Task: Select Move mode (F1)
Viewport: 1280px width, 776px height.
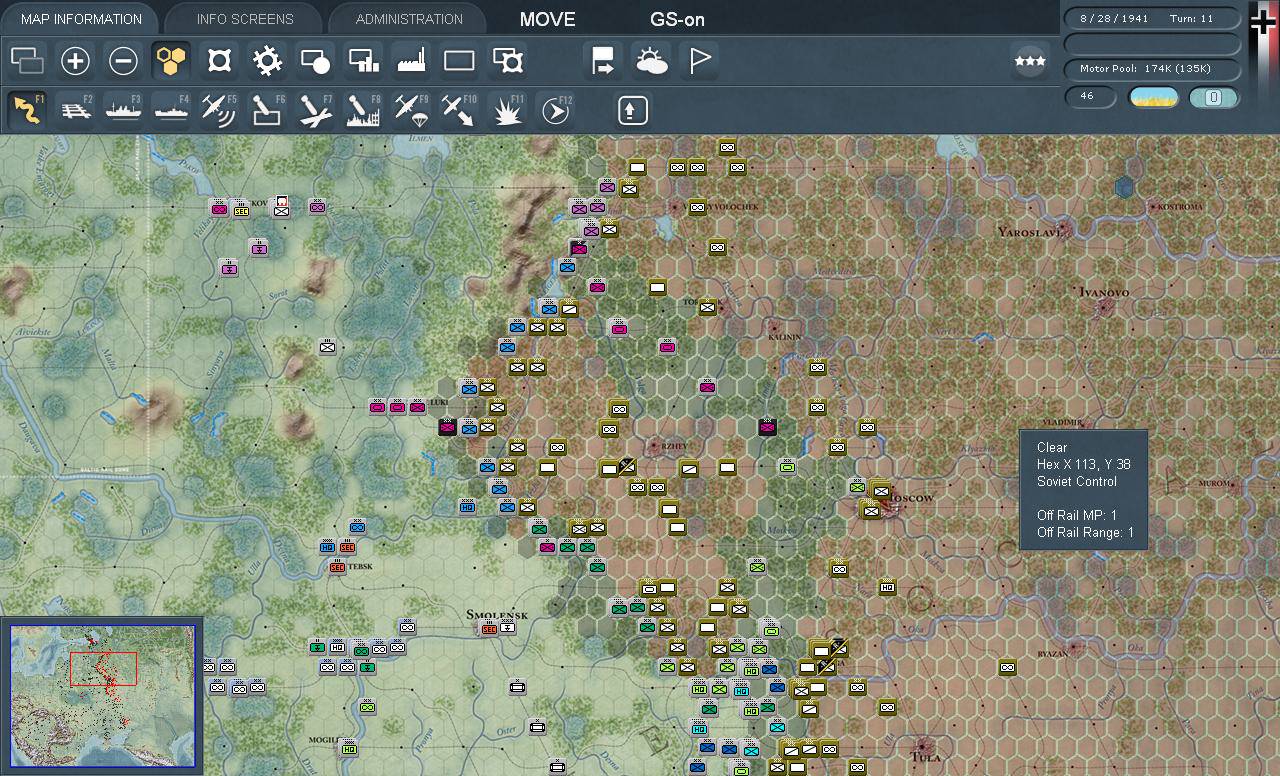Action: 27,109
